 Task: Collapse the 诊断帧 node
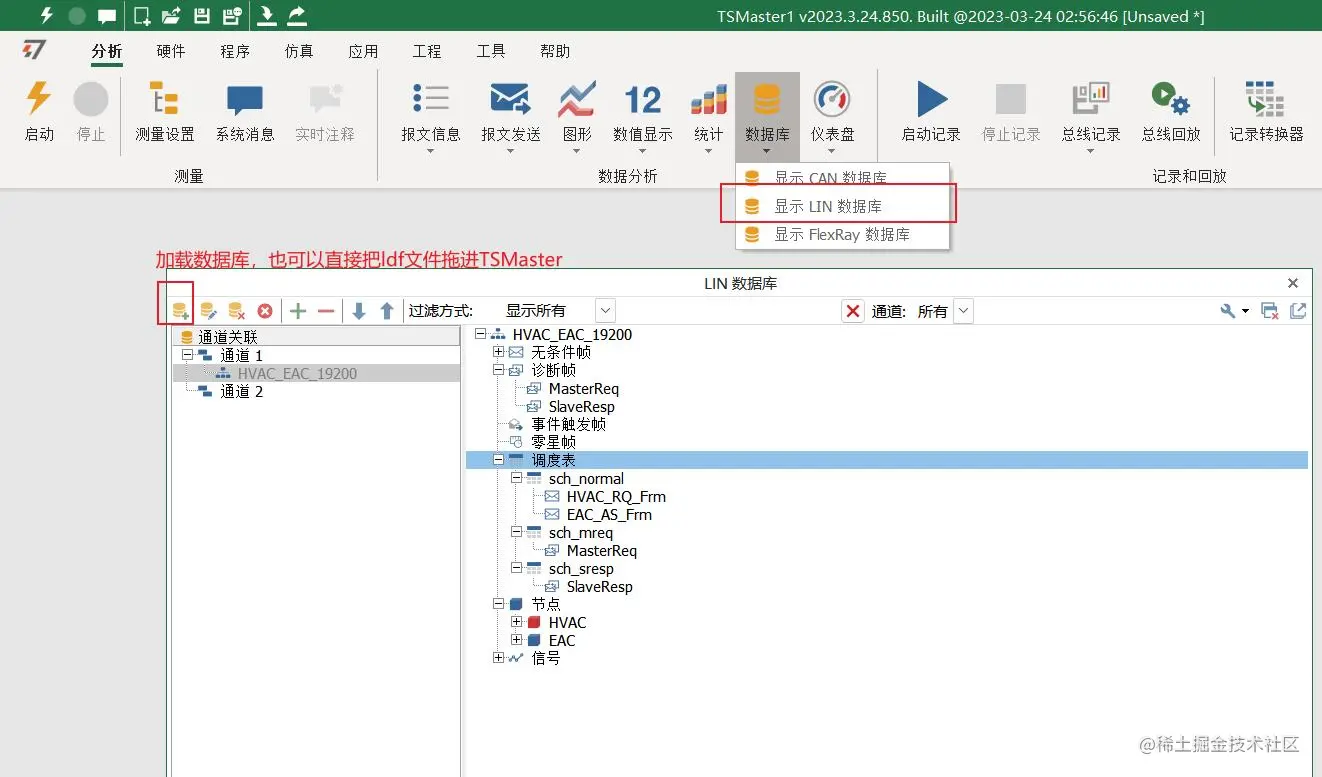(x=499, y=370)
